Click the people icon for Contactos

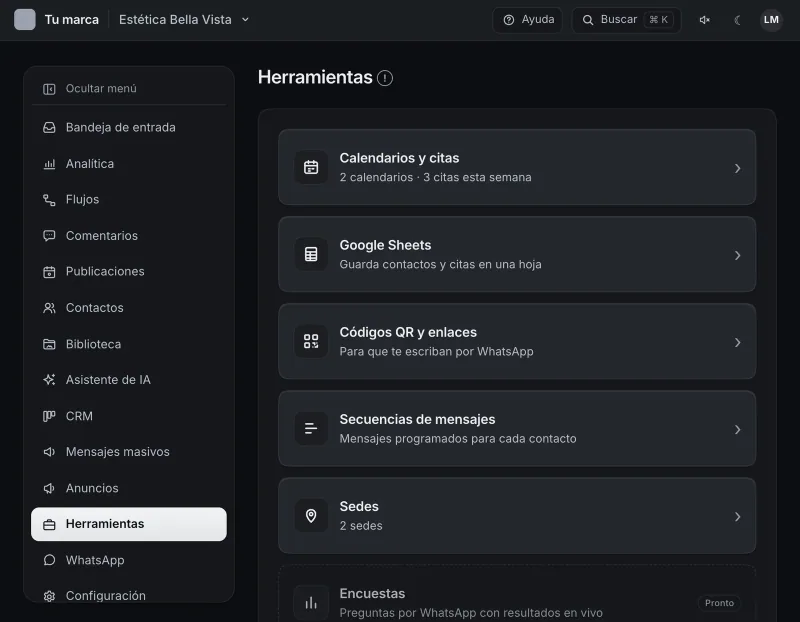[49, 308]
